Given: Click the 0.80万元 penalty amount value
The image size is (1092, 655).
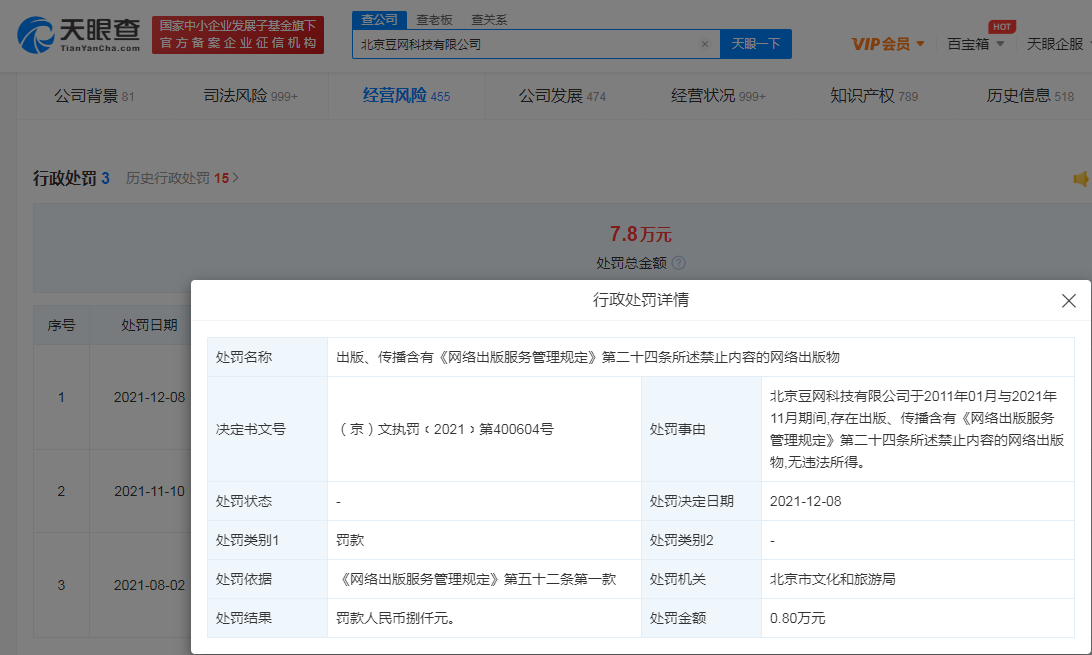Looking at the screenshot, I should 797,618.
